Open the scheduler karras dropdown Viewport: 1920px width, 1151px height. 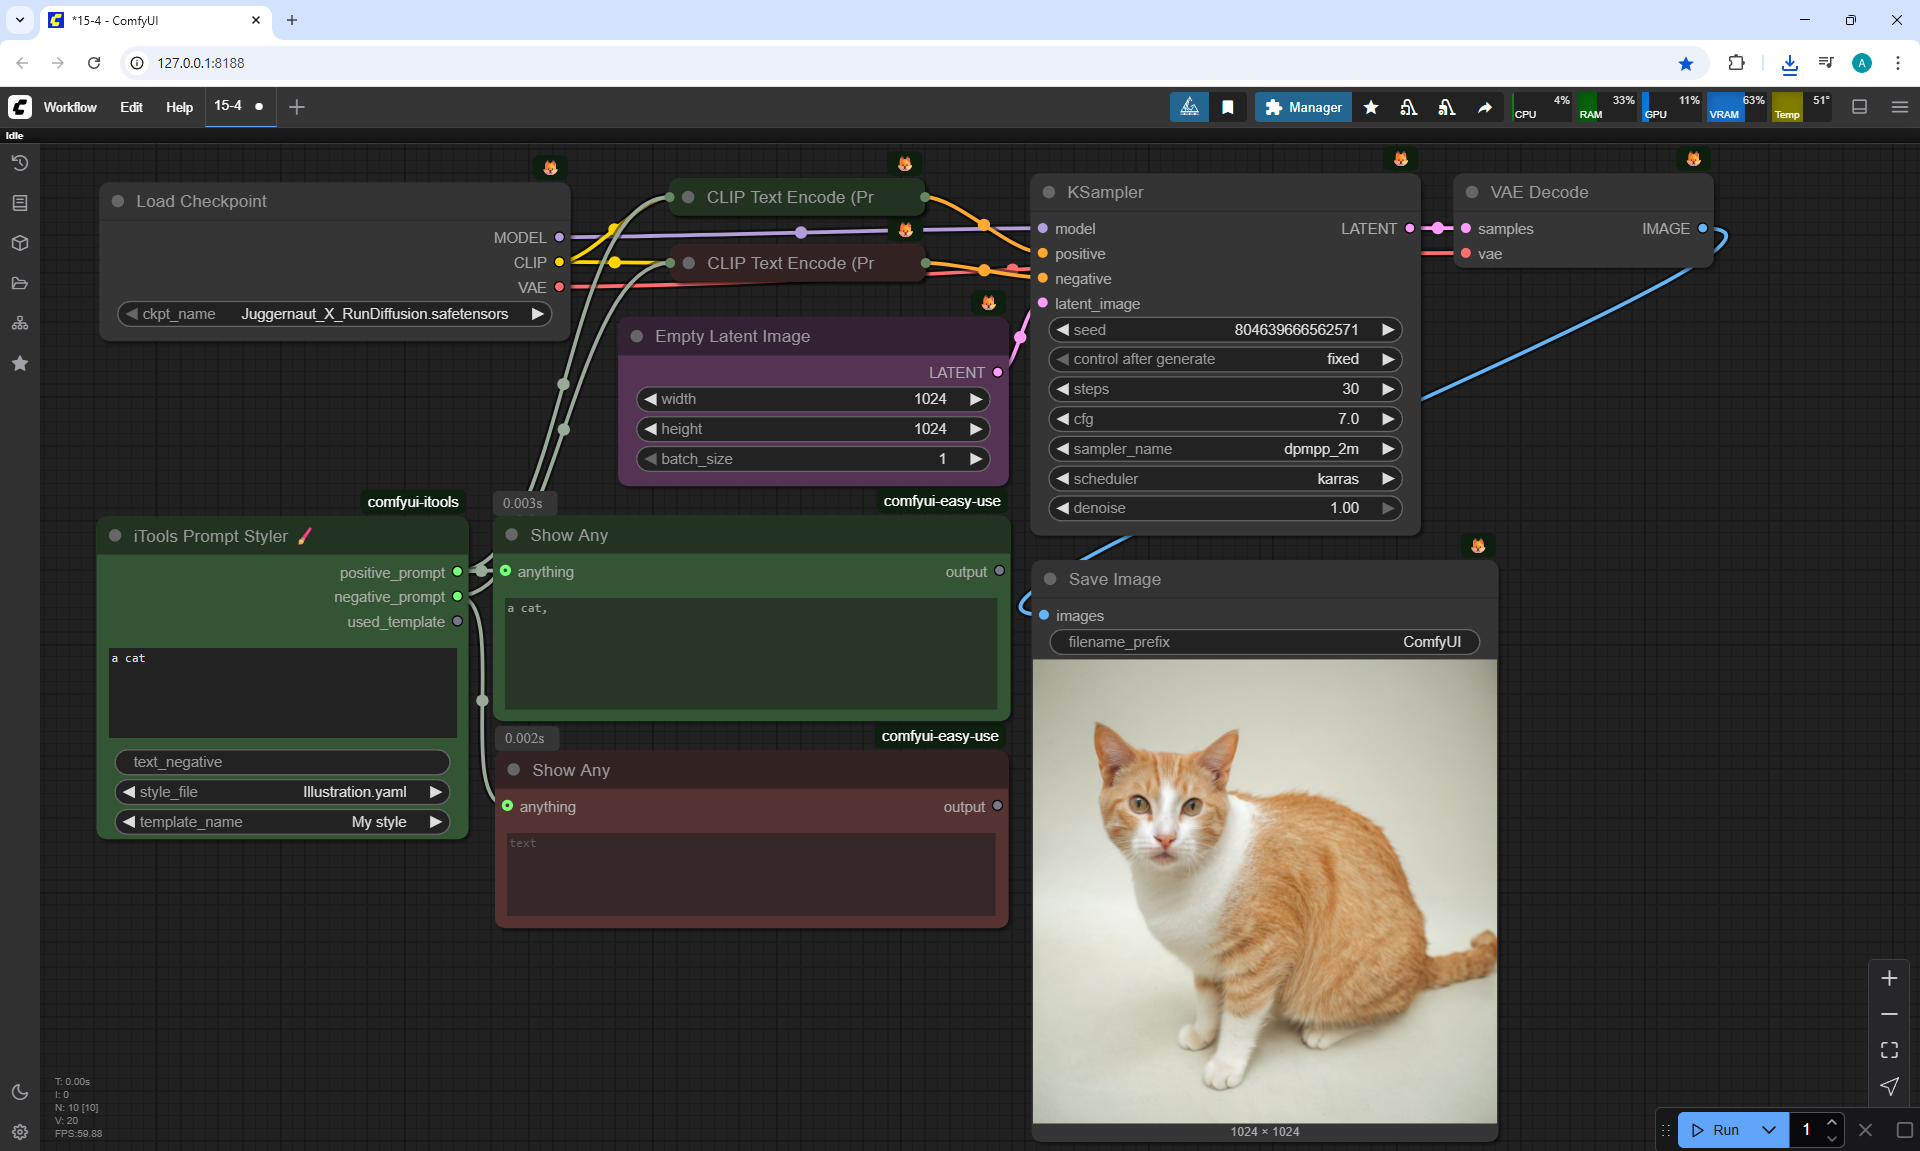[1224, 479]
